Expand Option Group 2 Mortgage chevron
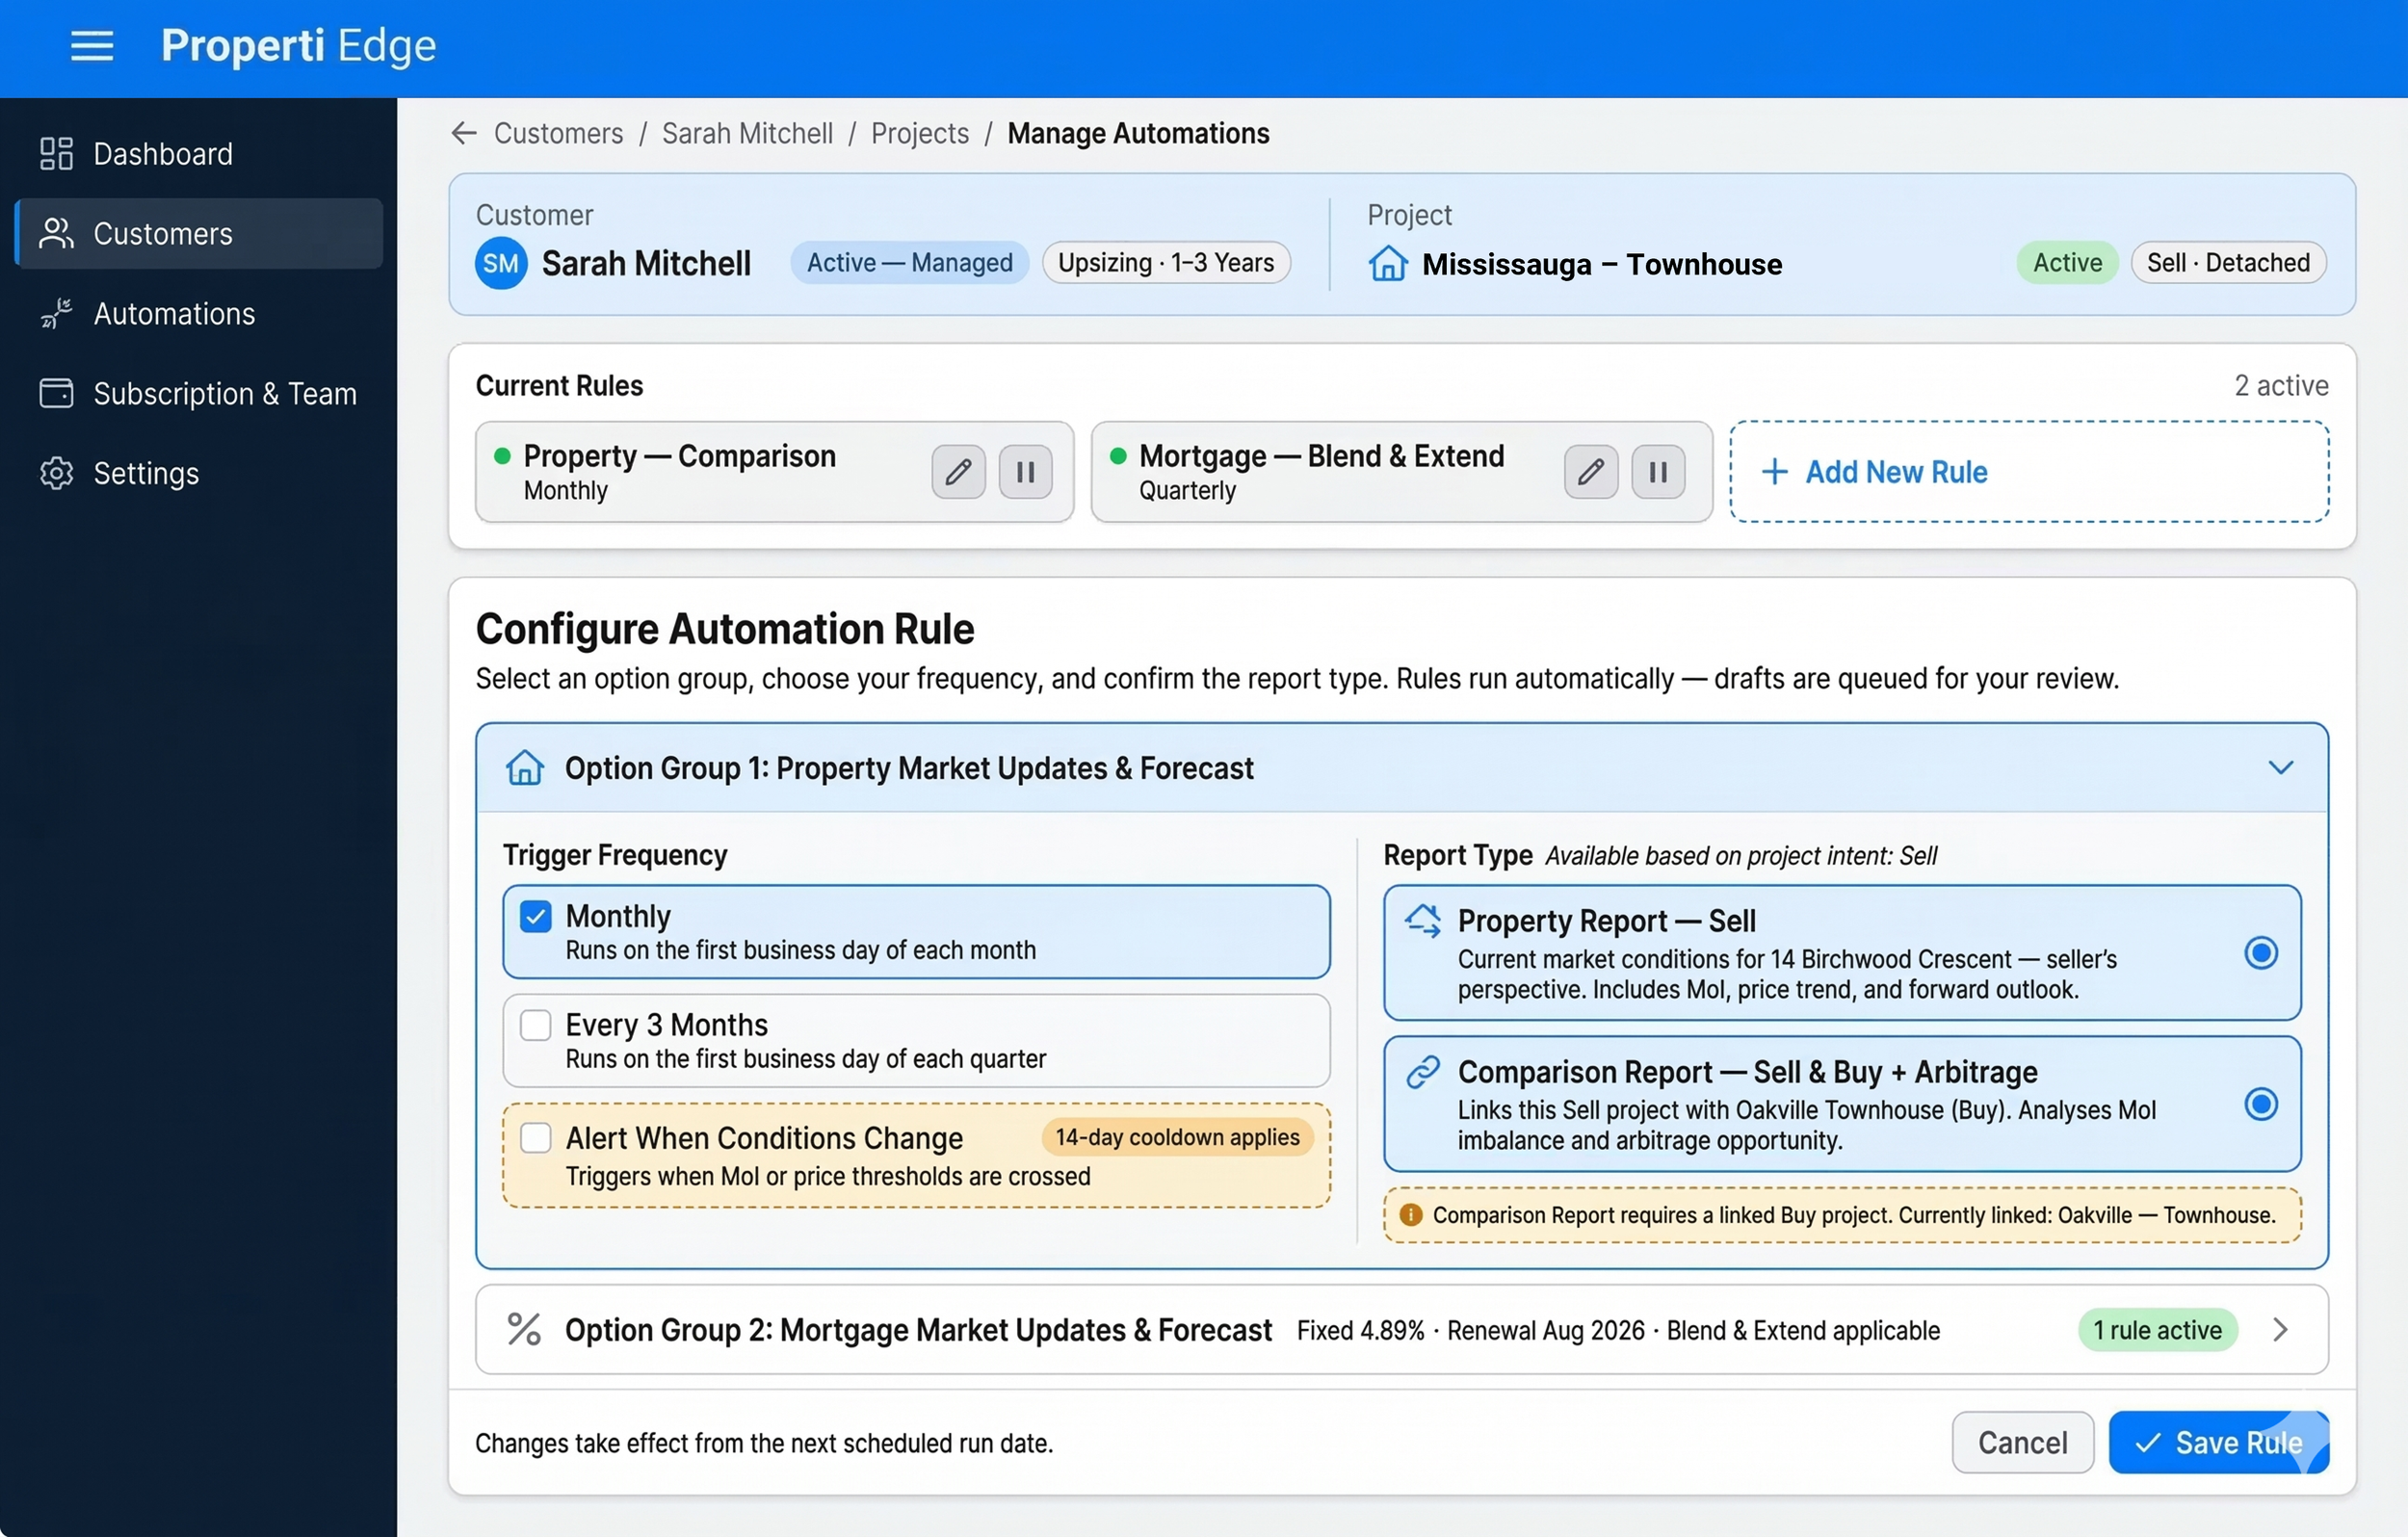This screenshot has height=1537, width=2408. click(2280, 1329)
